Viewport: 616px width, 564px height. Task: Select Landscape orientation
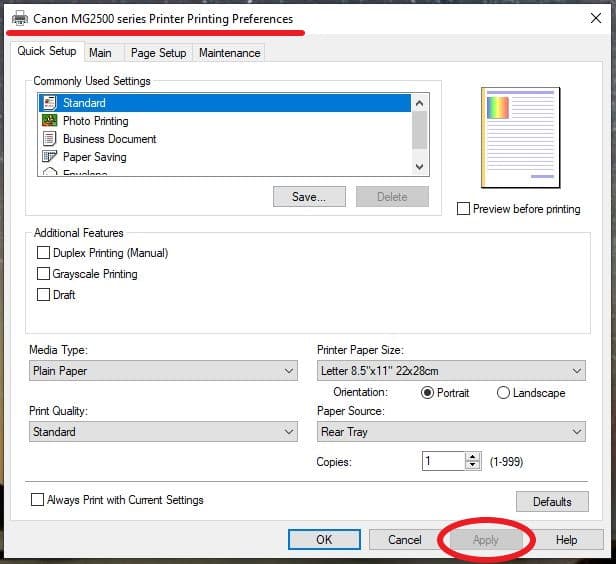tap(503, 393)
